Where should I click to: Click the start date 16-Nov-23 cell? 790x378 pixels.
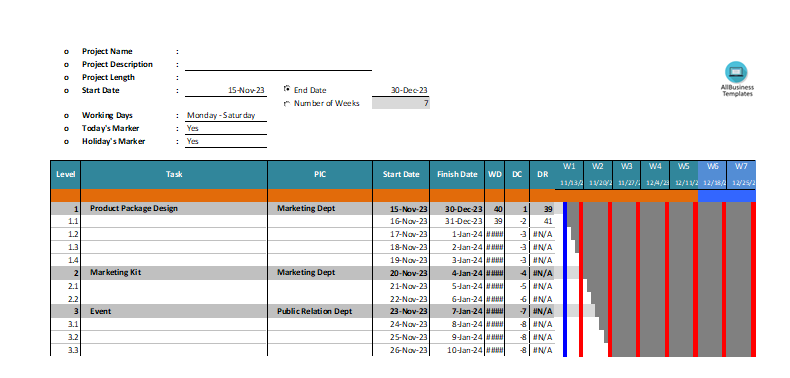[x=401, y=221]
